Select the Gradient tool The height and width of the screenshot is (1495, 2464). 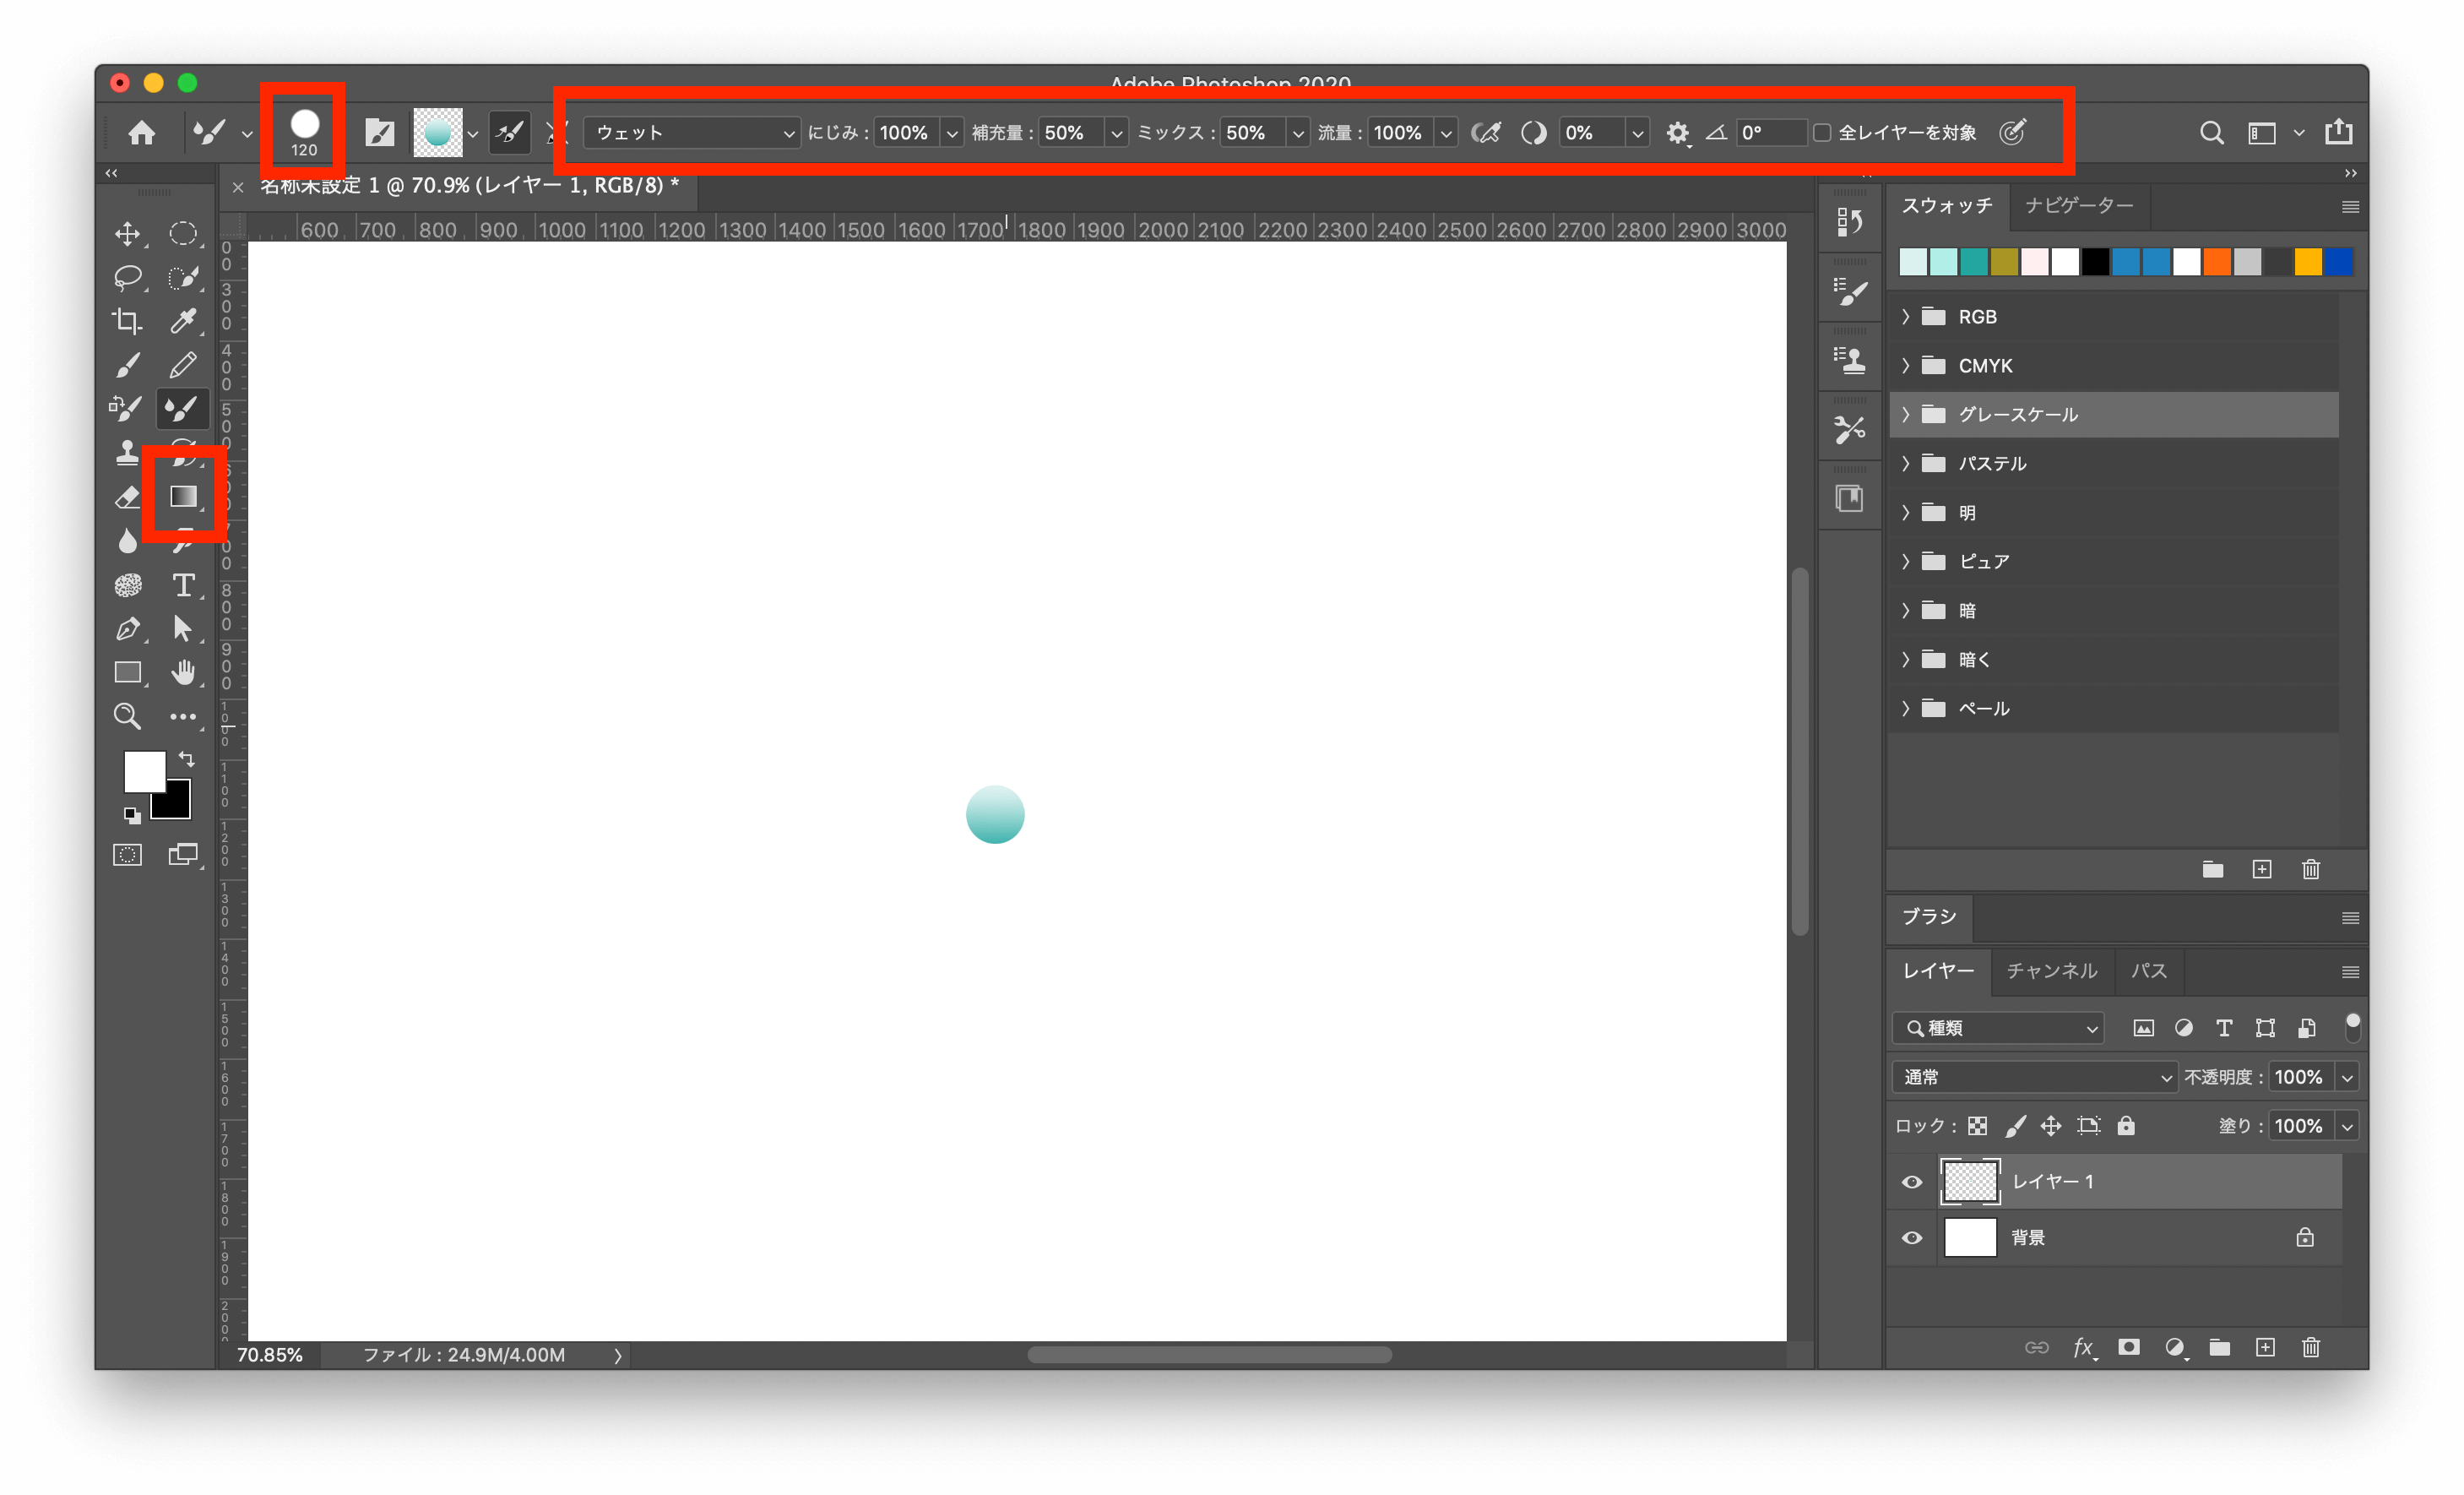click(183, 494)
